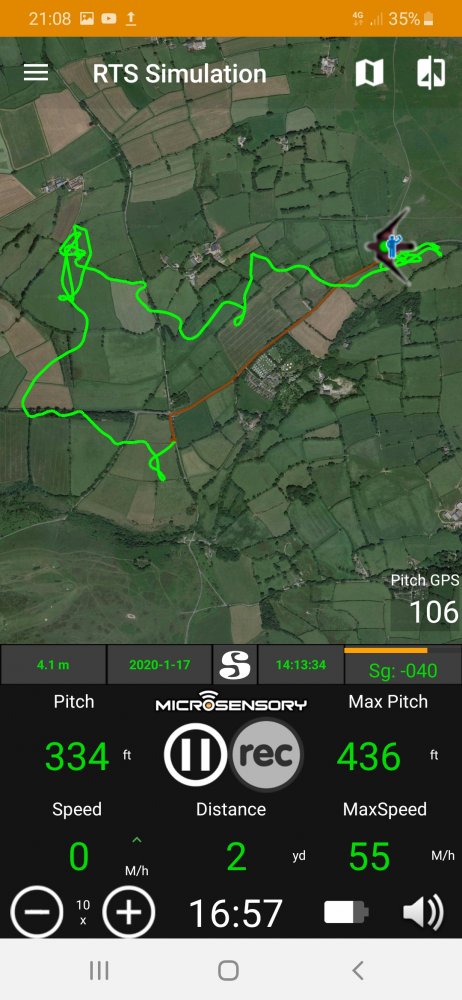Tap the 16:57 elapsed timer
The width and height of the screenshot is (462, 1000).
[235, 913]
